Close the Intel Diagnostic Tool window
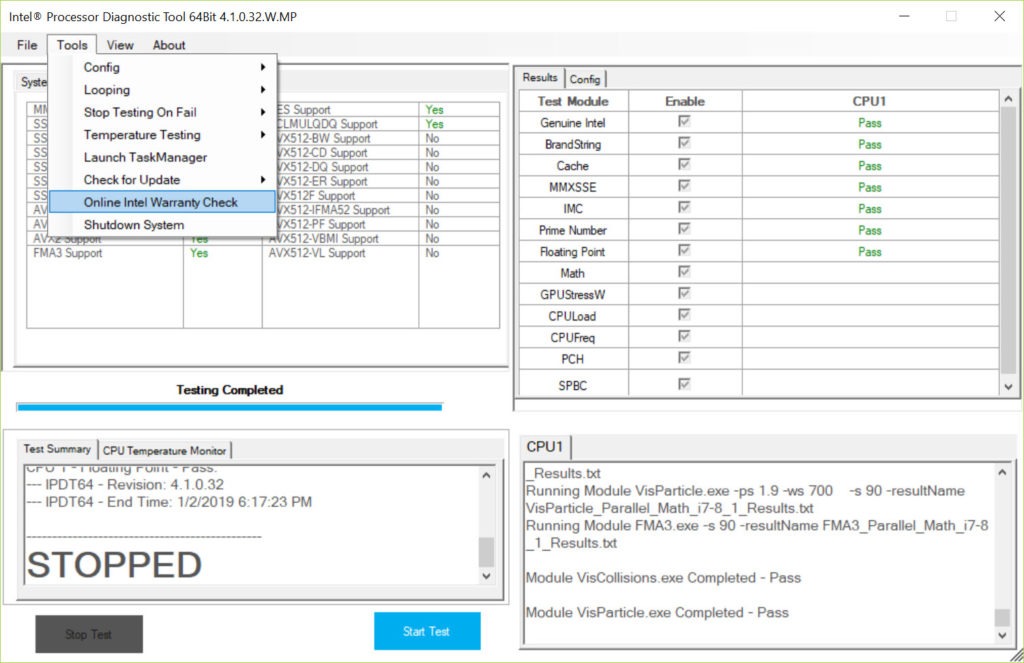The height and width of the screenshot is (663, 1024). tap(1000, 16)
